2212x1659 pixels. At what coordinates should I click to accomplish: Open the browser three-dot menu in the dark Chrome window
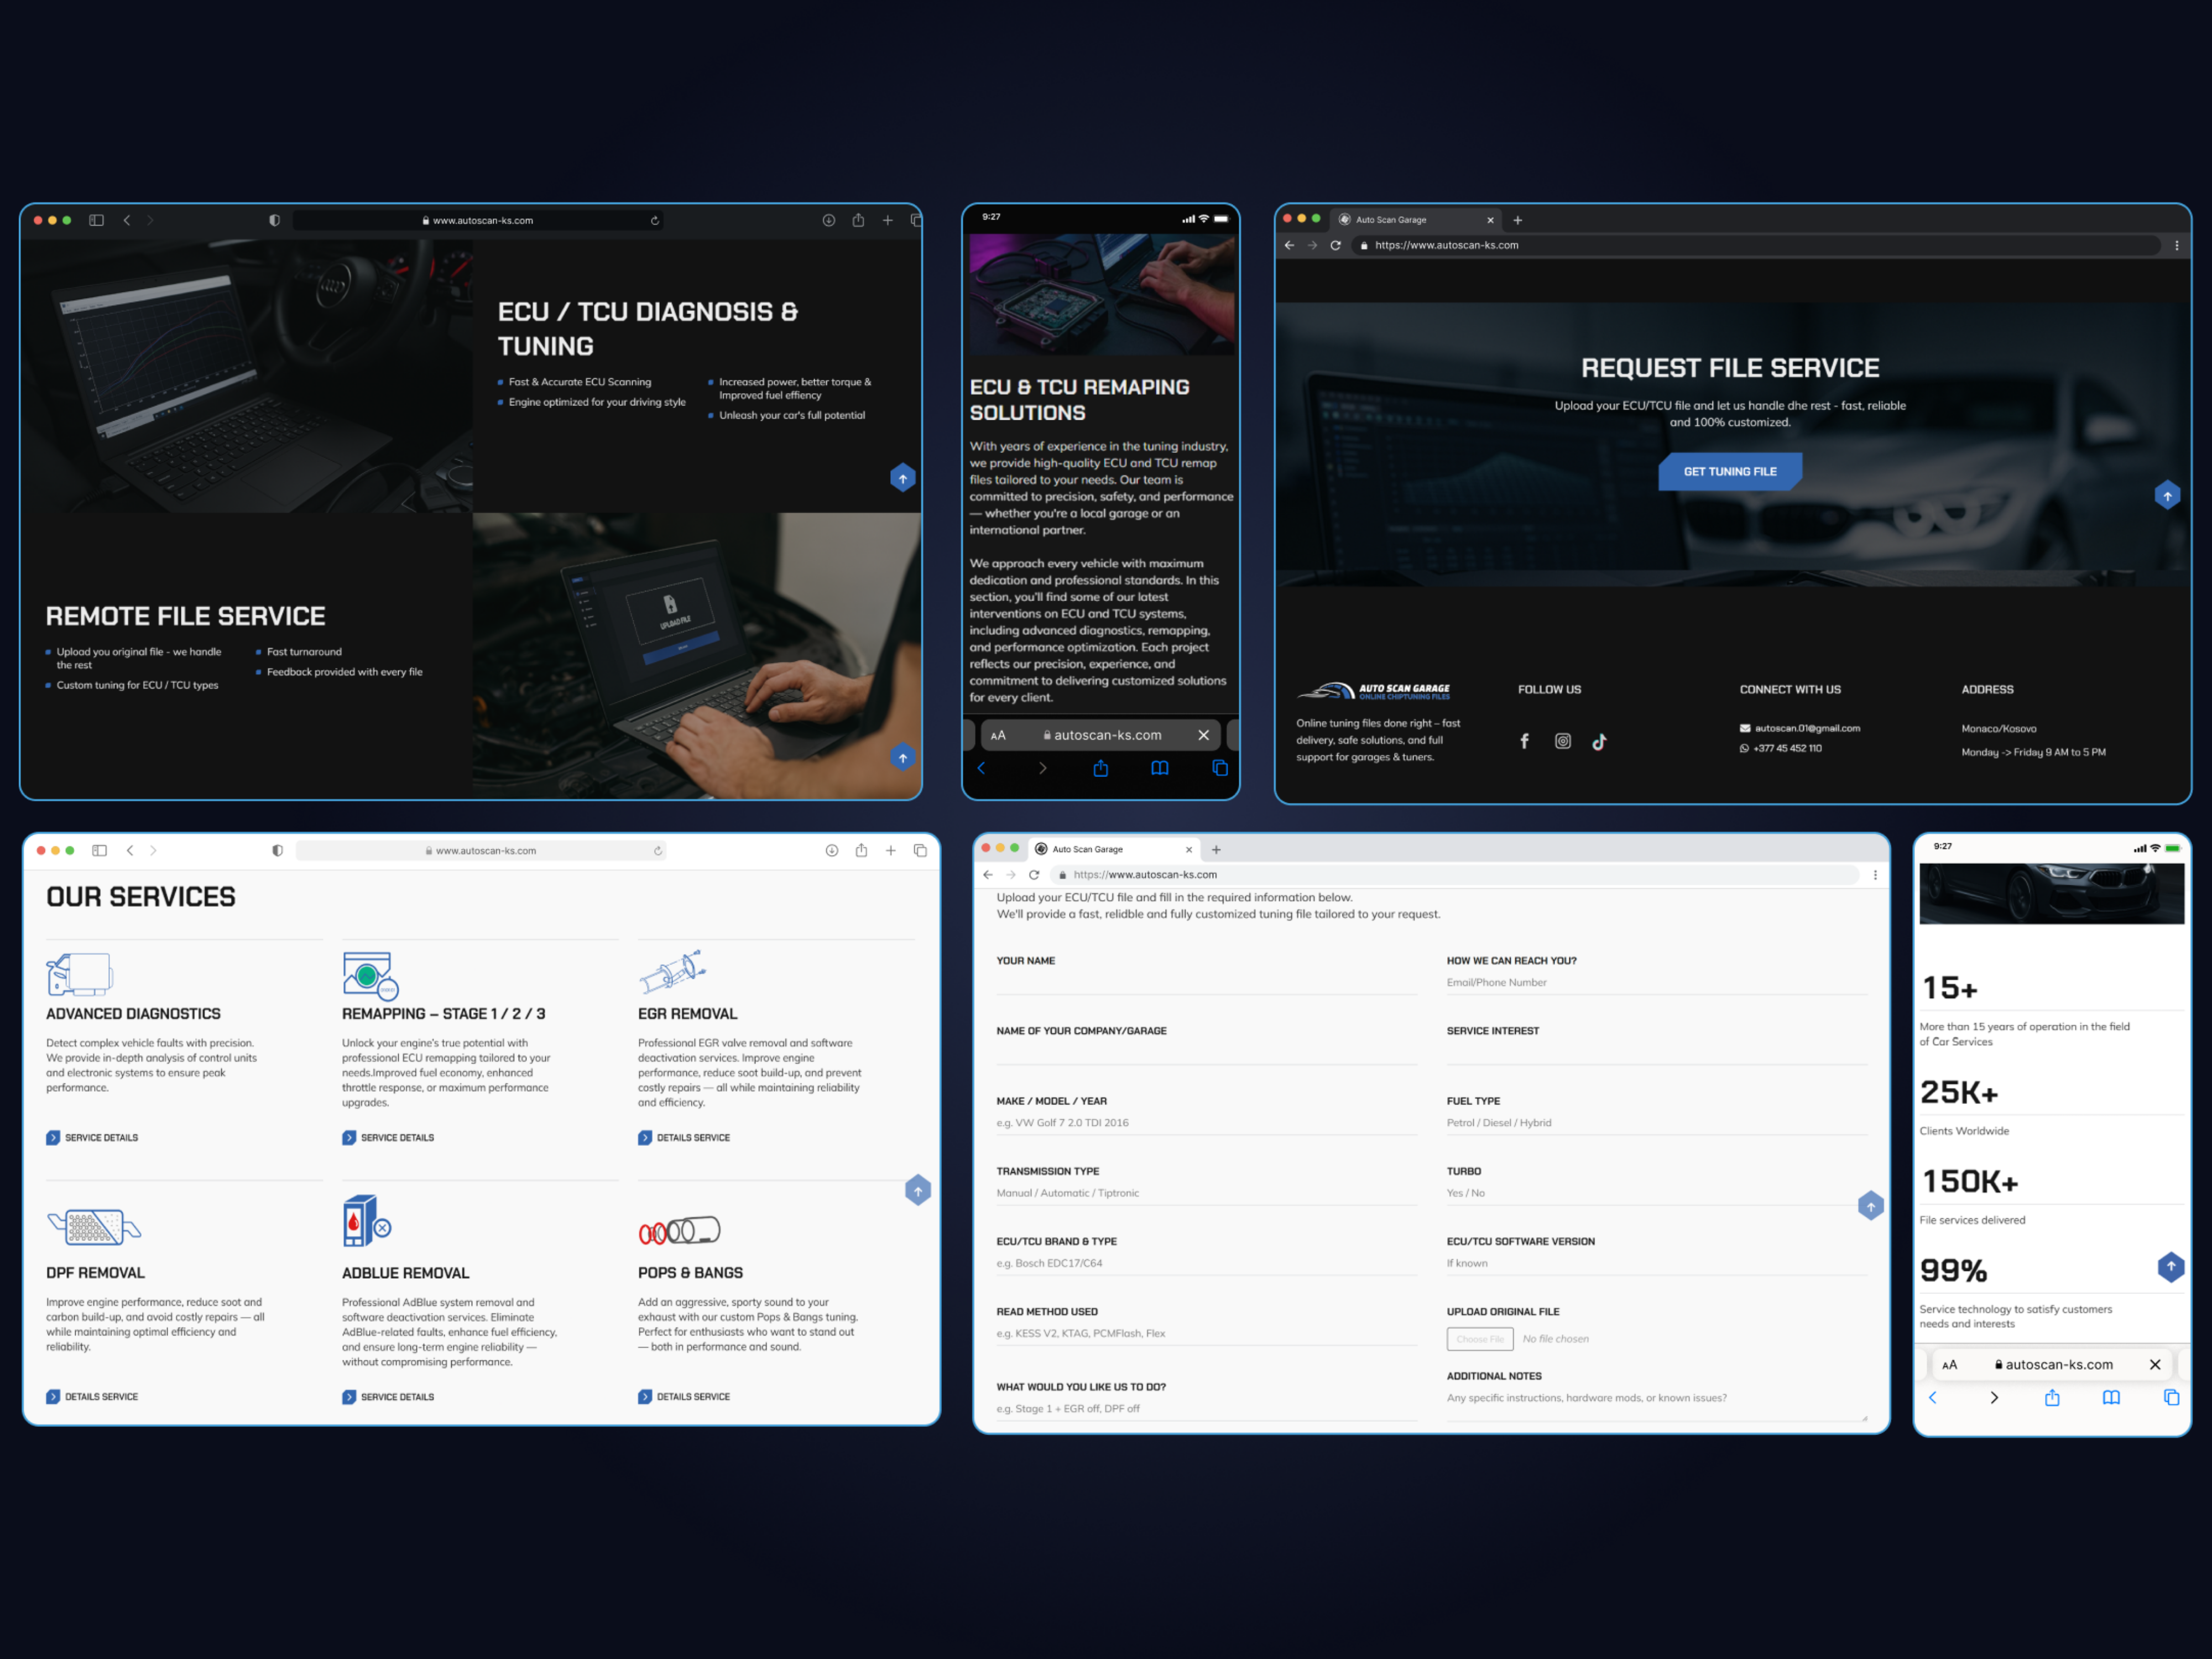pos(2176,245)
